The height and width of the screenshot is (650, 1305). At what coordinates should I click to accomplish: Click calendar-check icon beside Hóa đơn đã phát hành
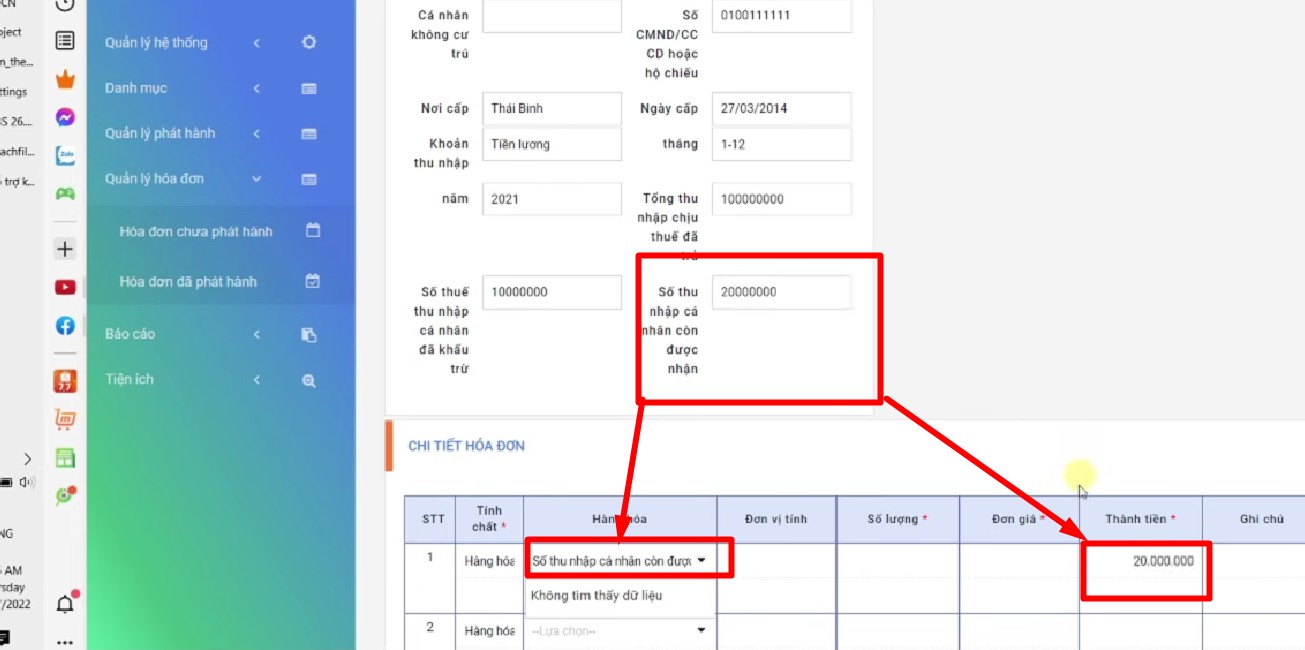tap(313, 281)
